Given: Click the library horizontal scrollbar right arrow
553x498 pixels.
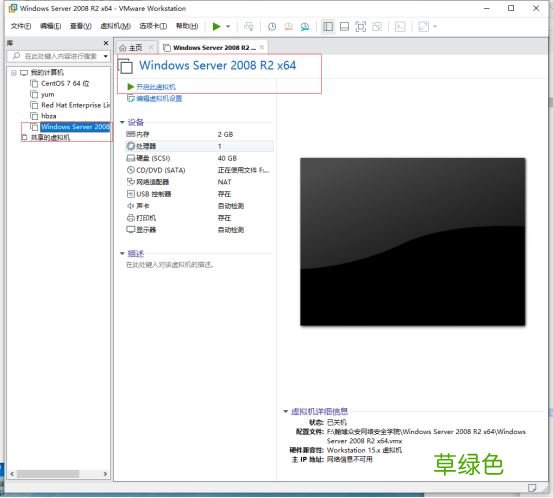Looking at the screenshot, I should click(105, 474).
